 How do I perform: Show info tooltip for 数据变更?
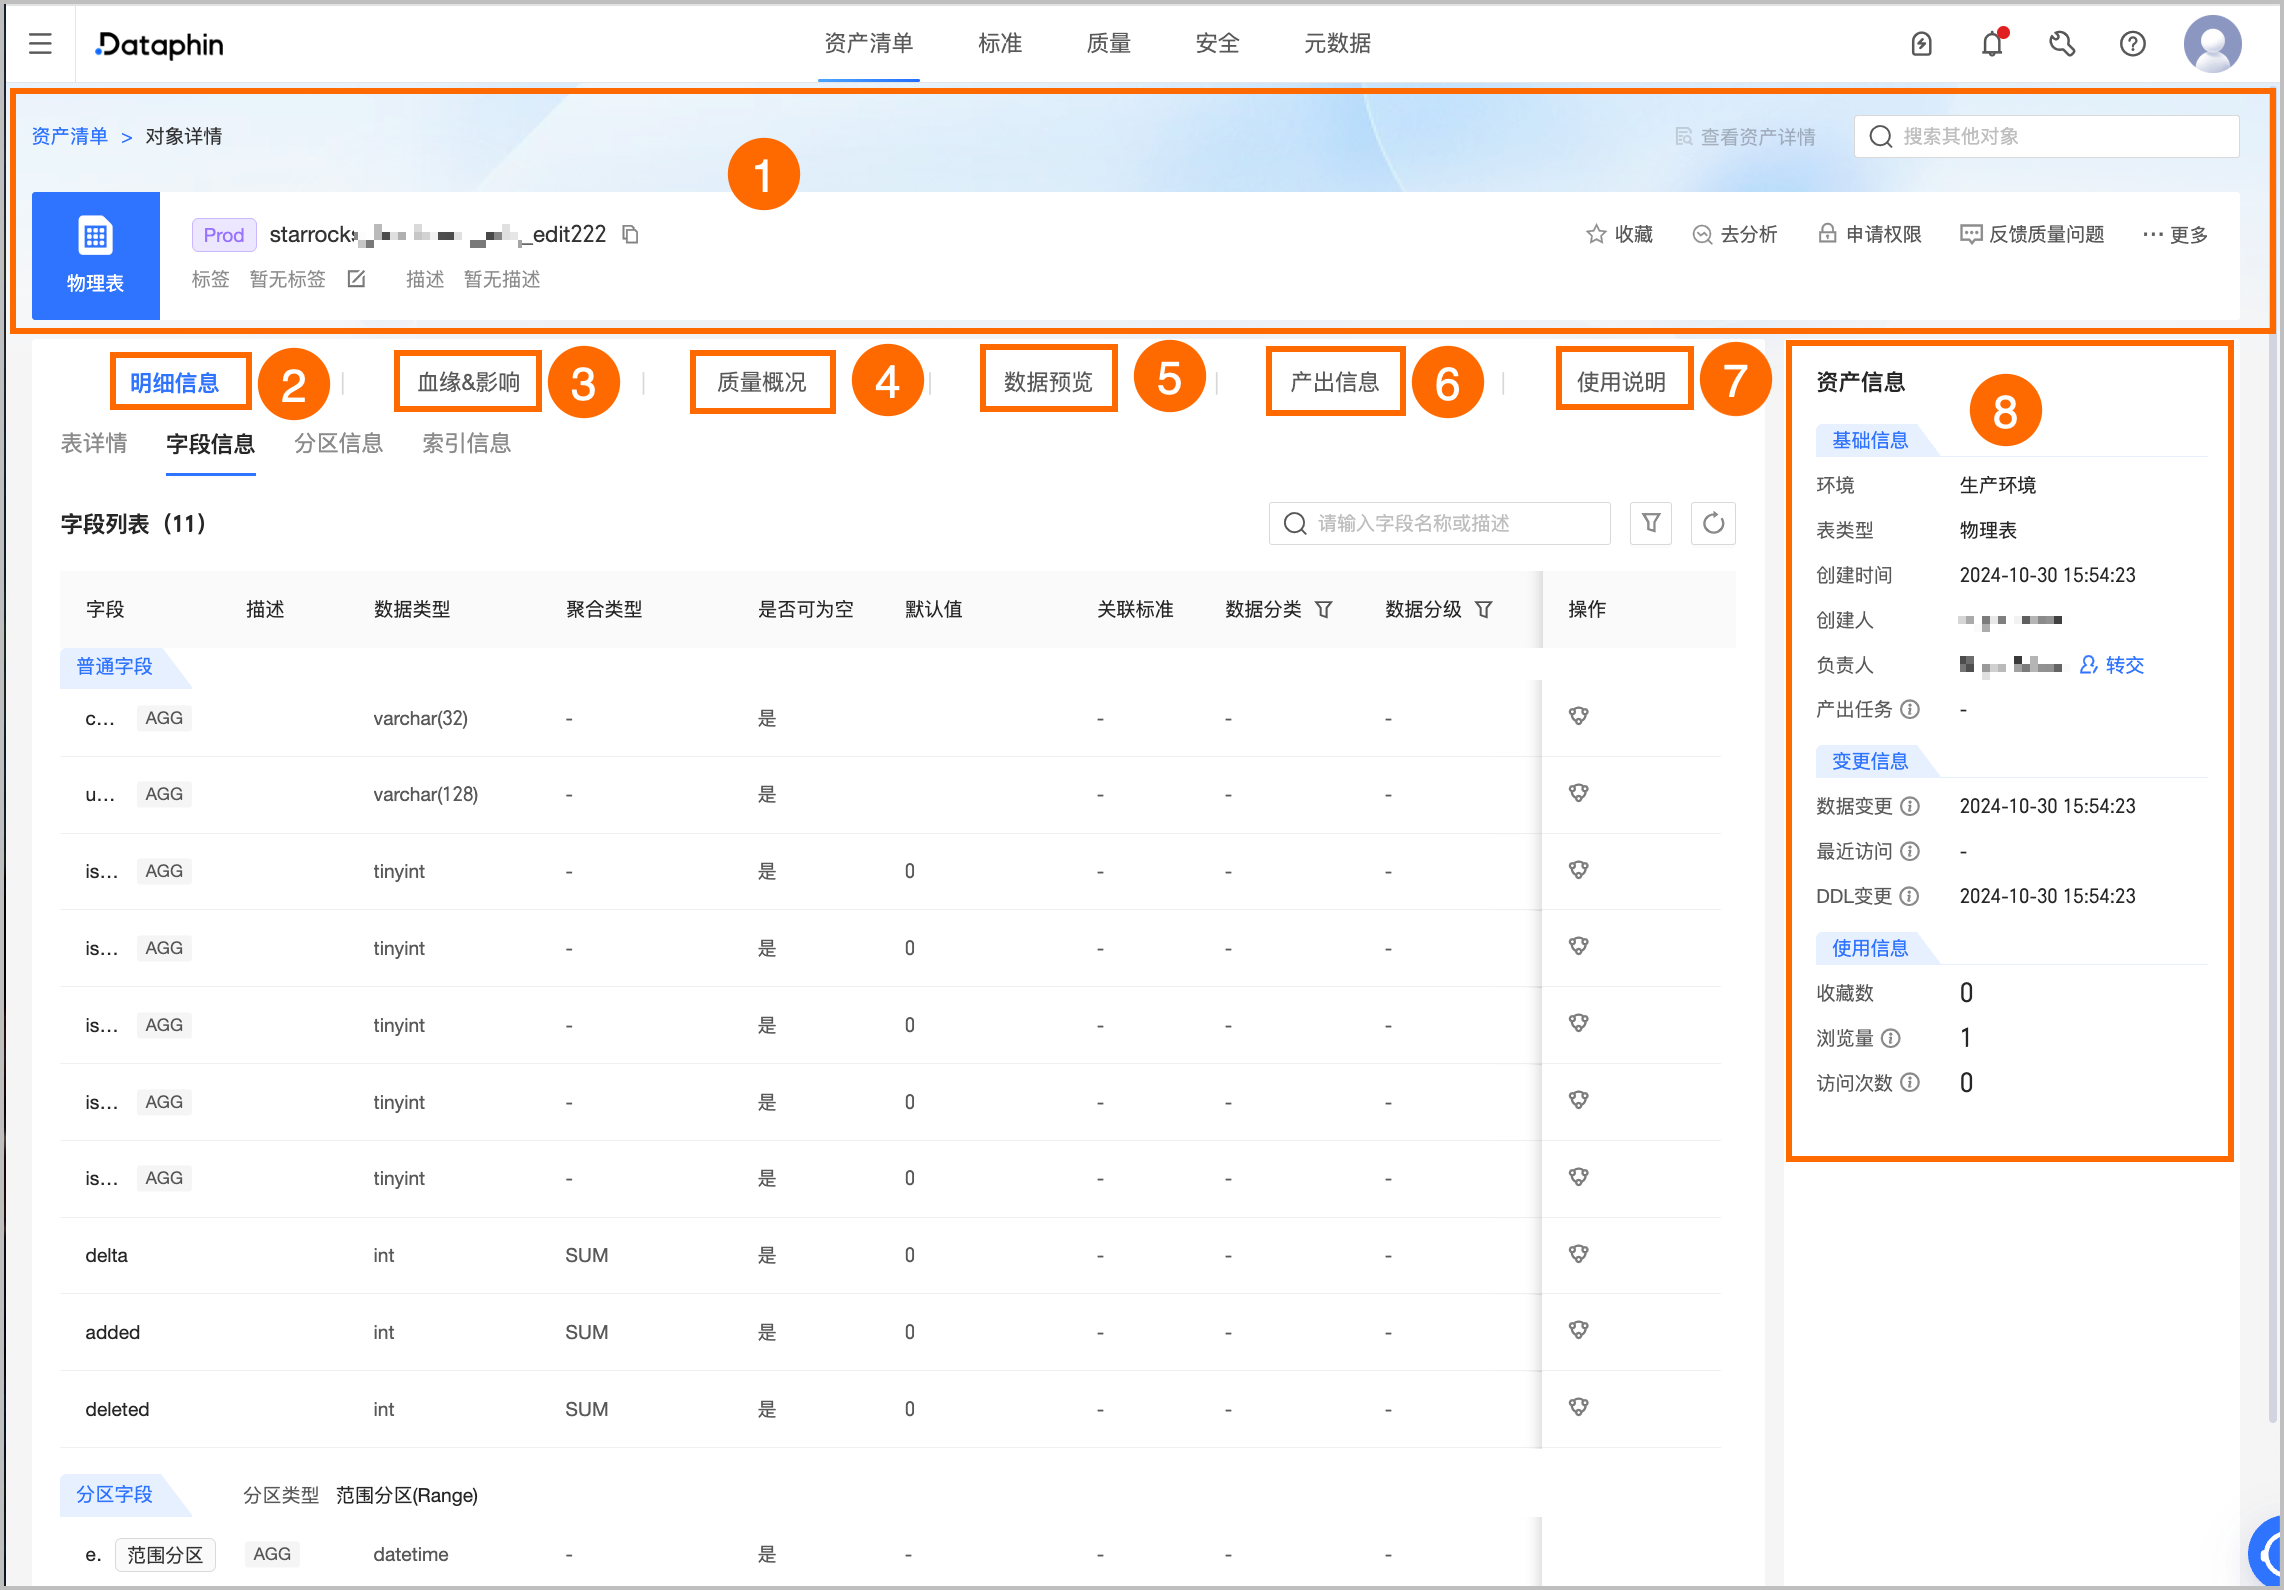(x=1910, y=806)
